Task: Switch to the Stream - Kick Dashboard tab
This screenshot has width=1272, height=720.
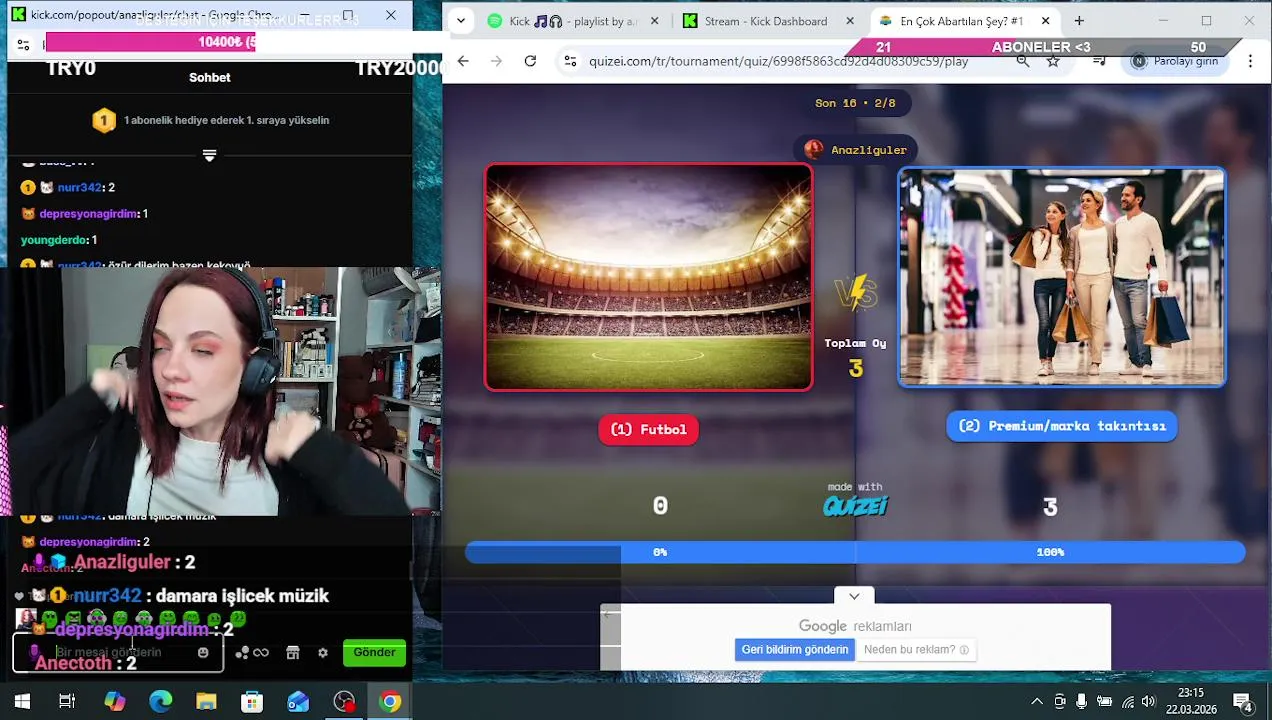Action: click(766, 21)
